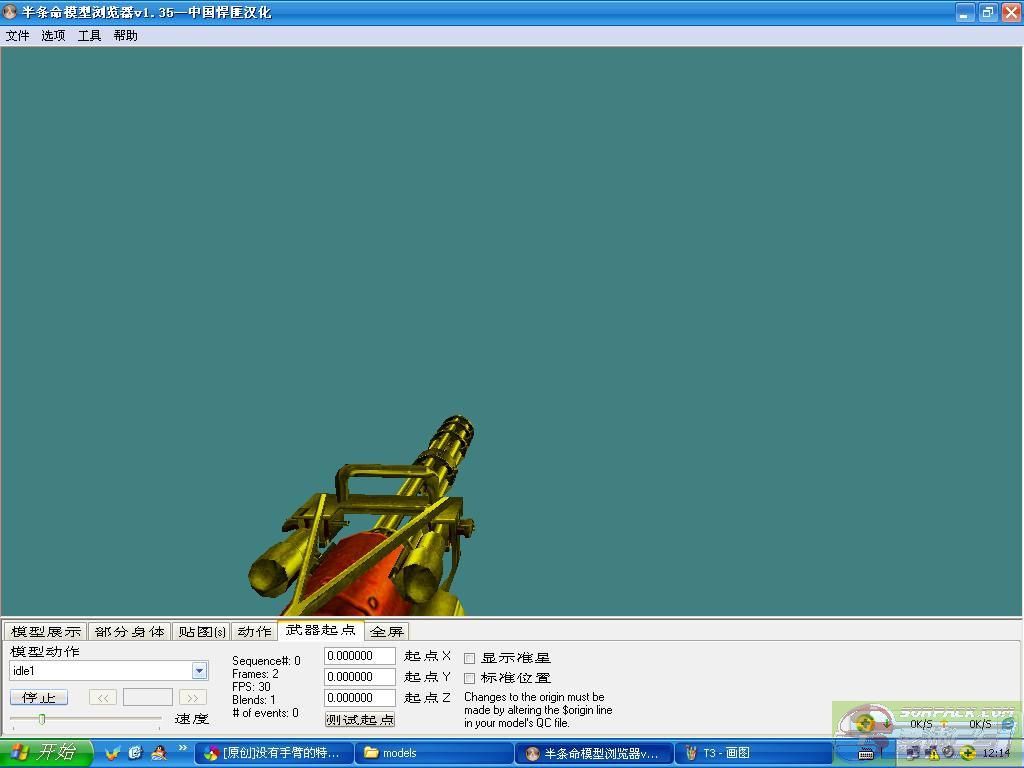Click the 速度 speed slider handle

click(42, 719)
